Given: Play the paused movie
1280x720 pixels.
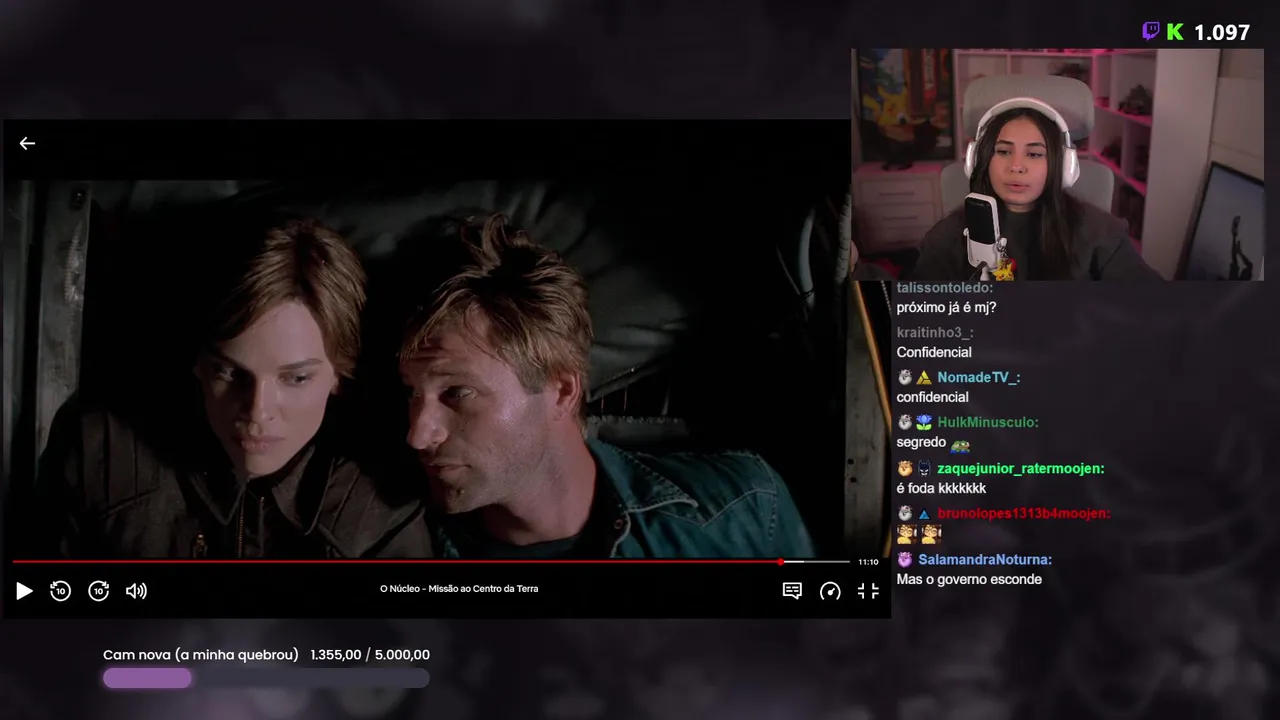Looking at the screenshot, I should tap(24, 591).
